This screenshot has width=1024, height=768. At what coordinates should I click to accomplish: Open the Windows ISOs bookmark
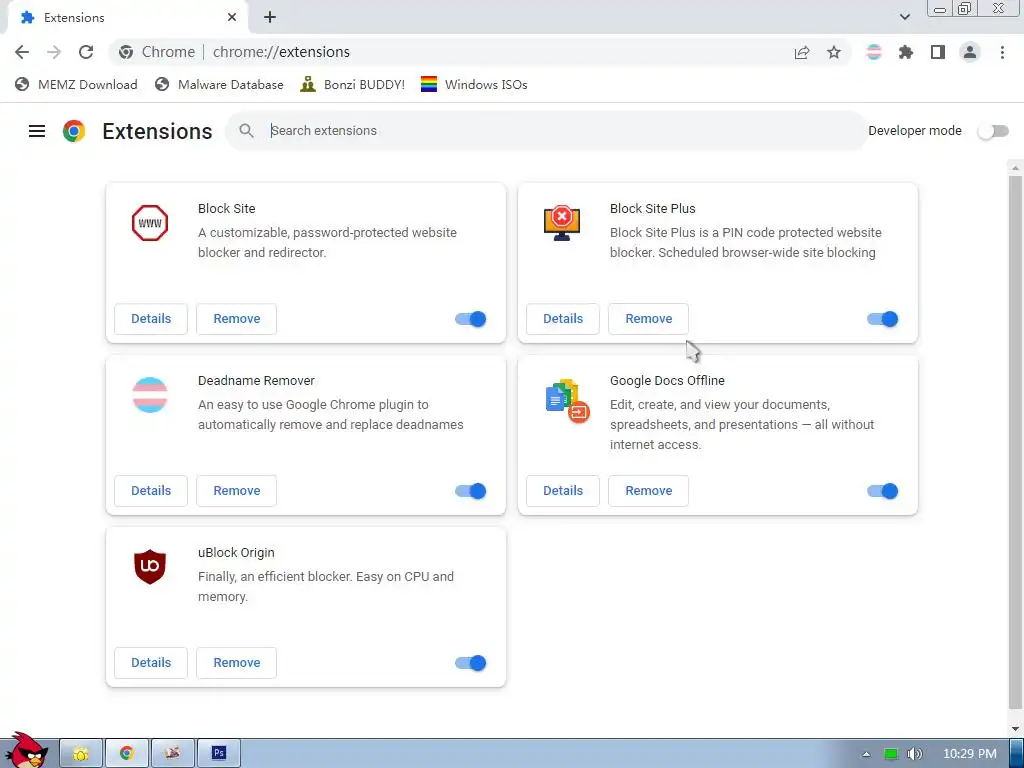click(x=474, y=84)
